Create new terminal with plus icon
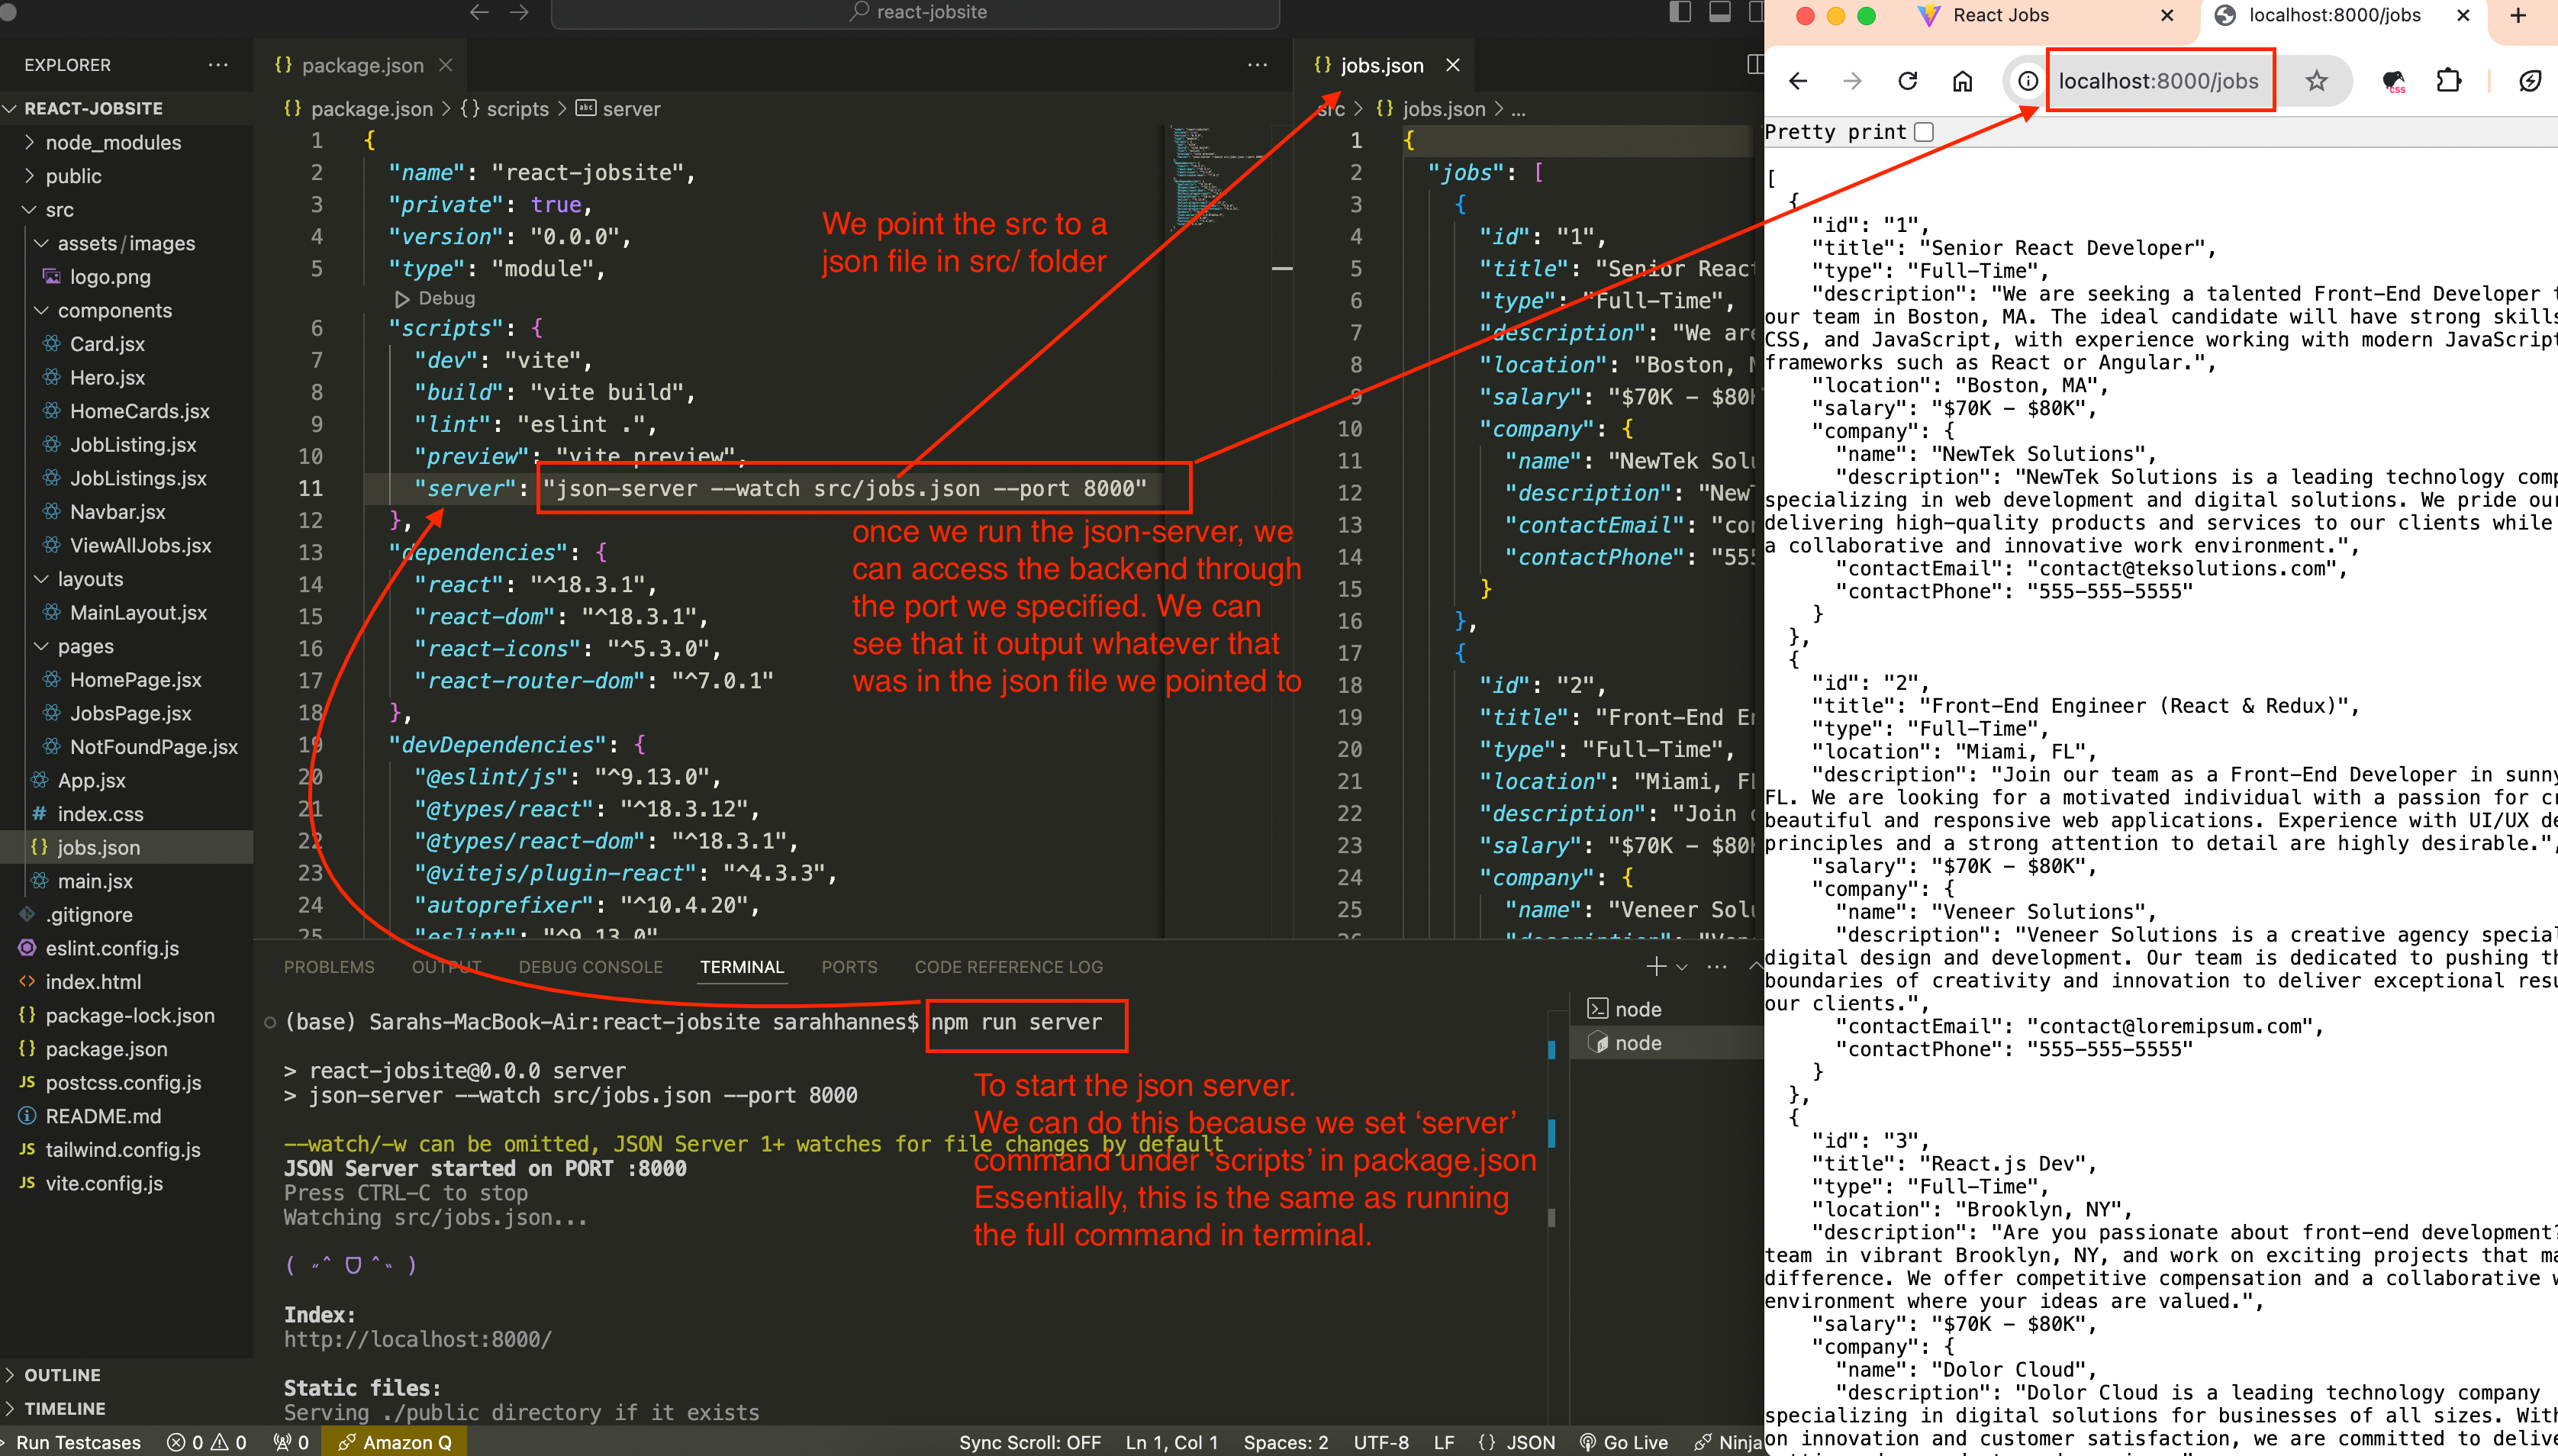The width and height of the screenshot is (2558, 1456). pyautogui.click(x=1656, y=967)
